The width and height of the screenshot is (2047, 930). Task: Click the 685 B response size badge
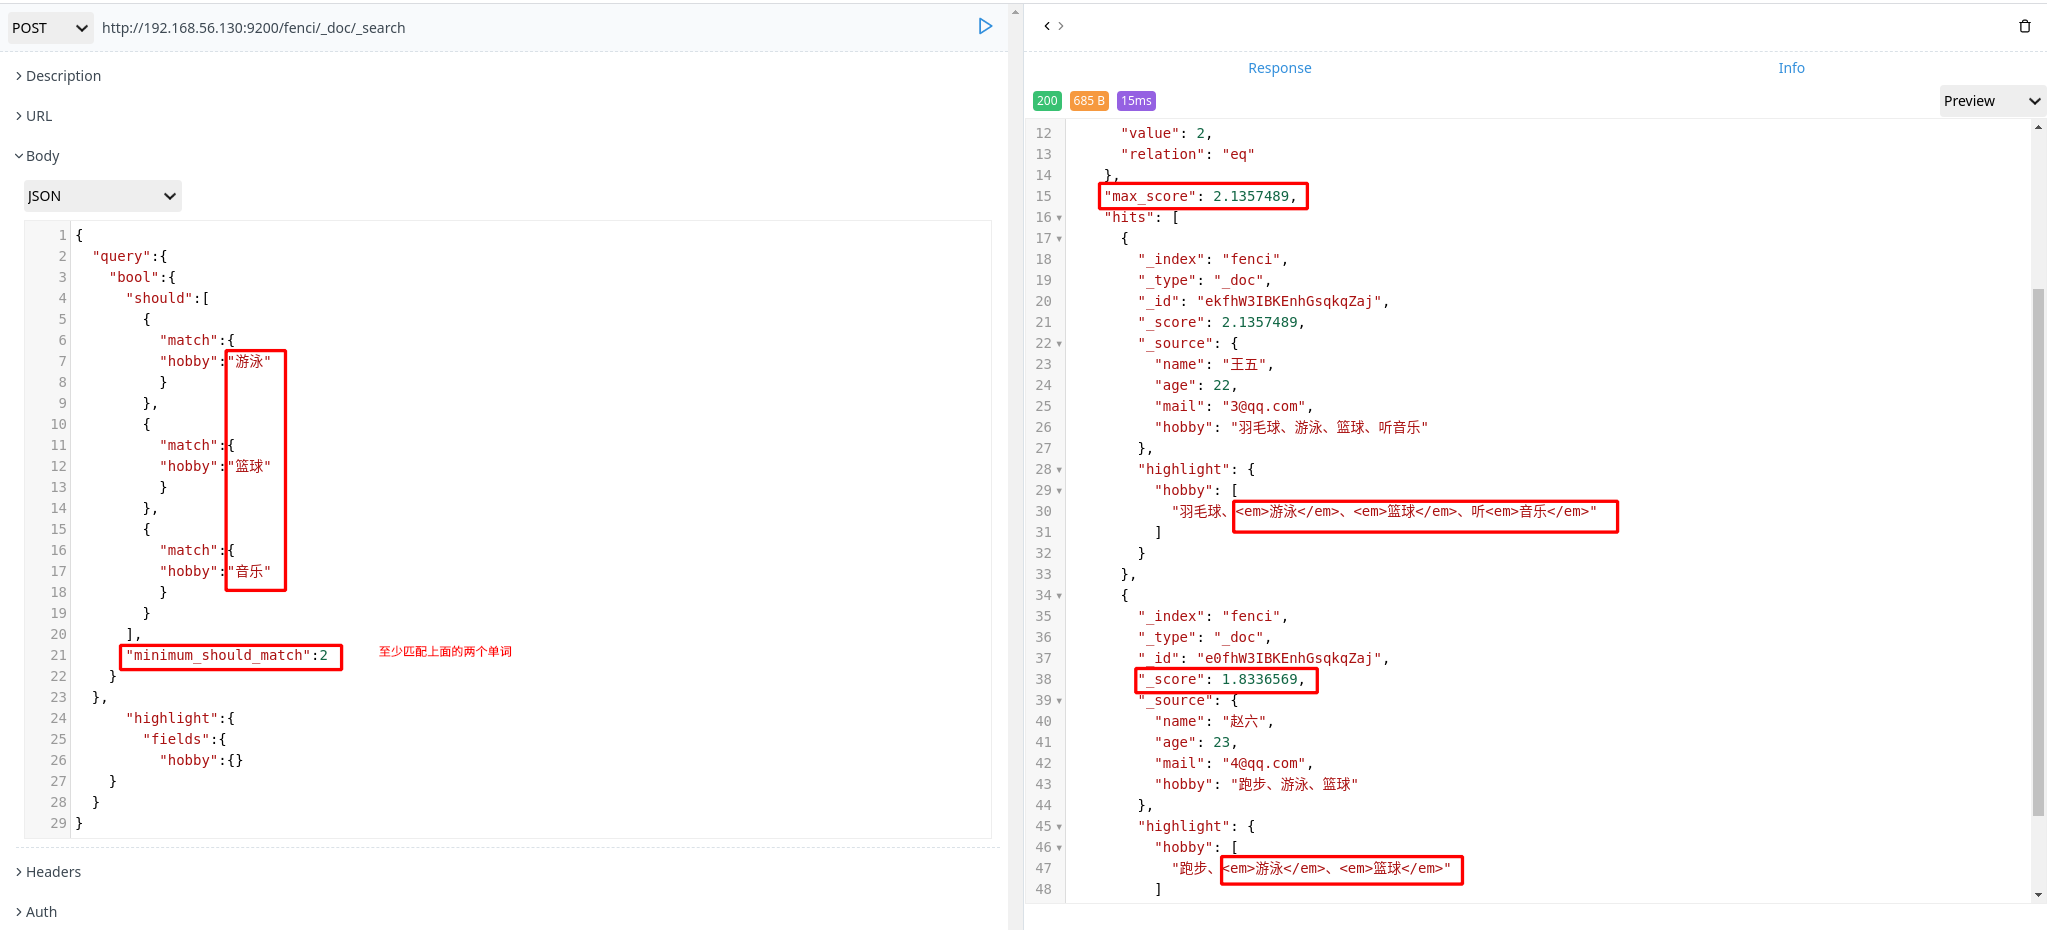pyautogui.click(x=1089, y=100)
